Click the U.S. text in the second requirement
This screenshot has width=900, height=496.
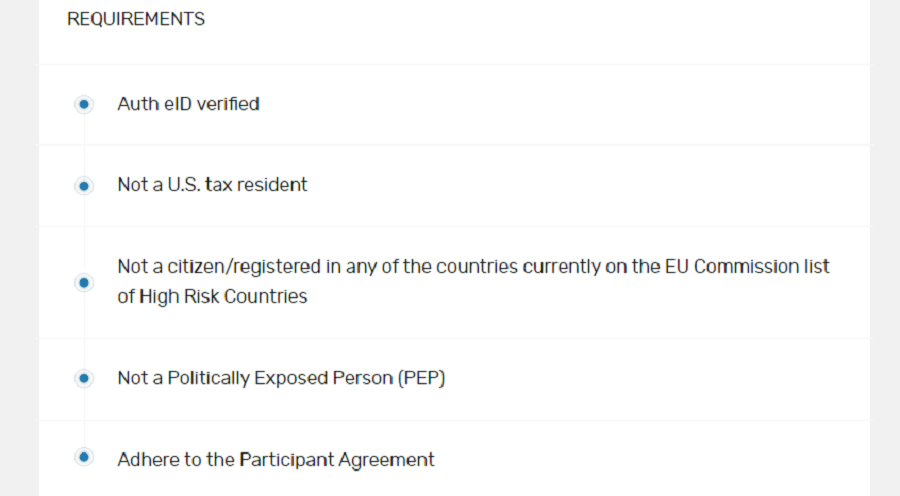pos(182,185)
